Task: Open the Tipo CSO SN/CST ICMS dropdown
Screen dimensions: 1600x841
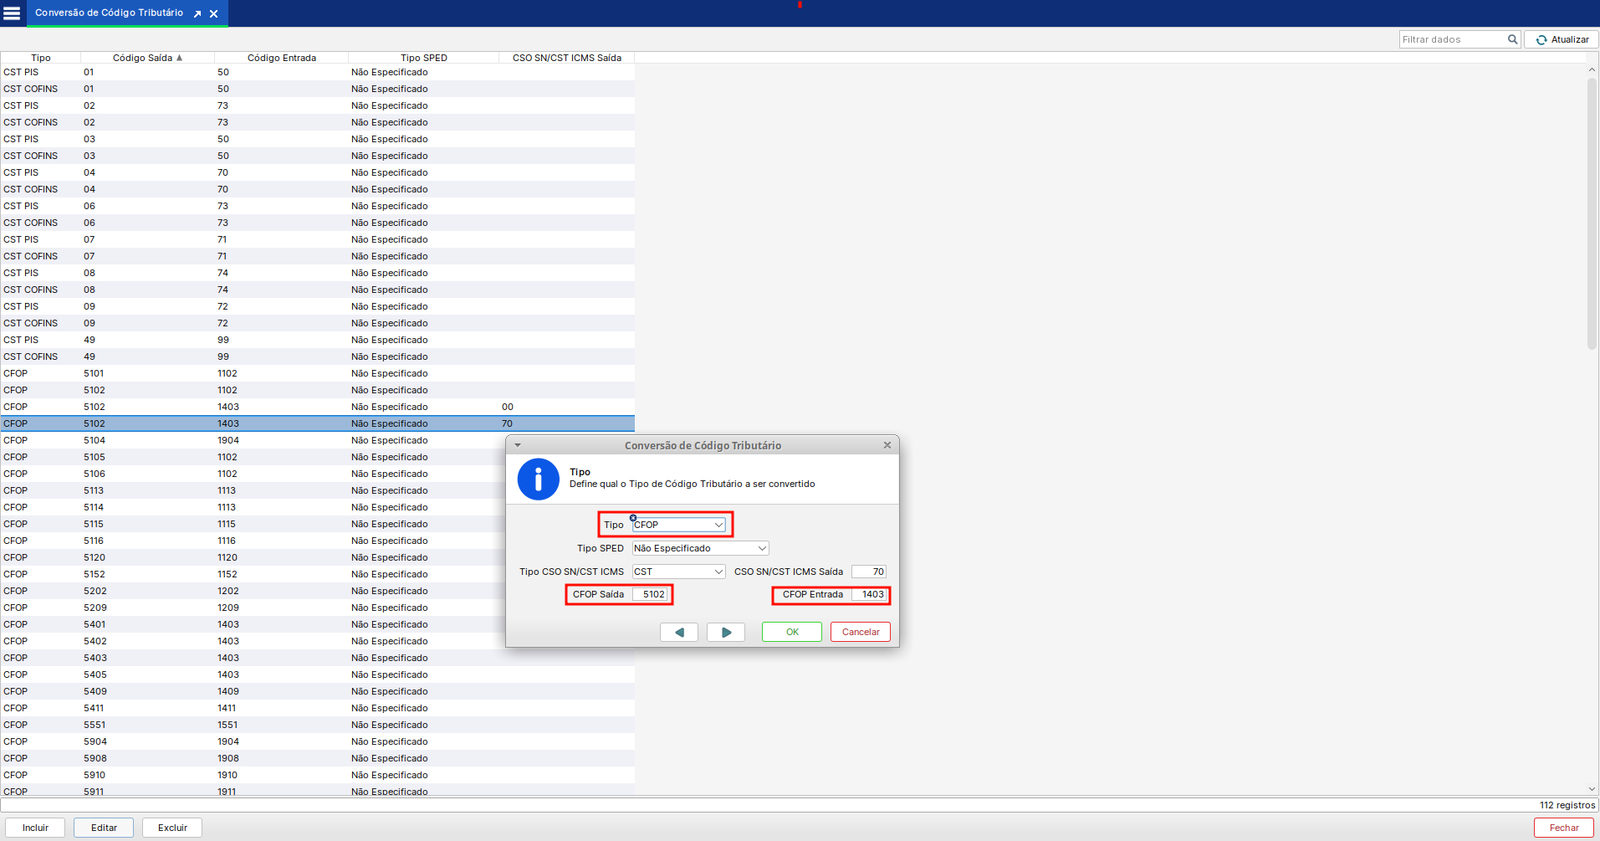Action: point(679,572)
